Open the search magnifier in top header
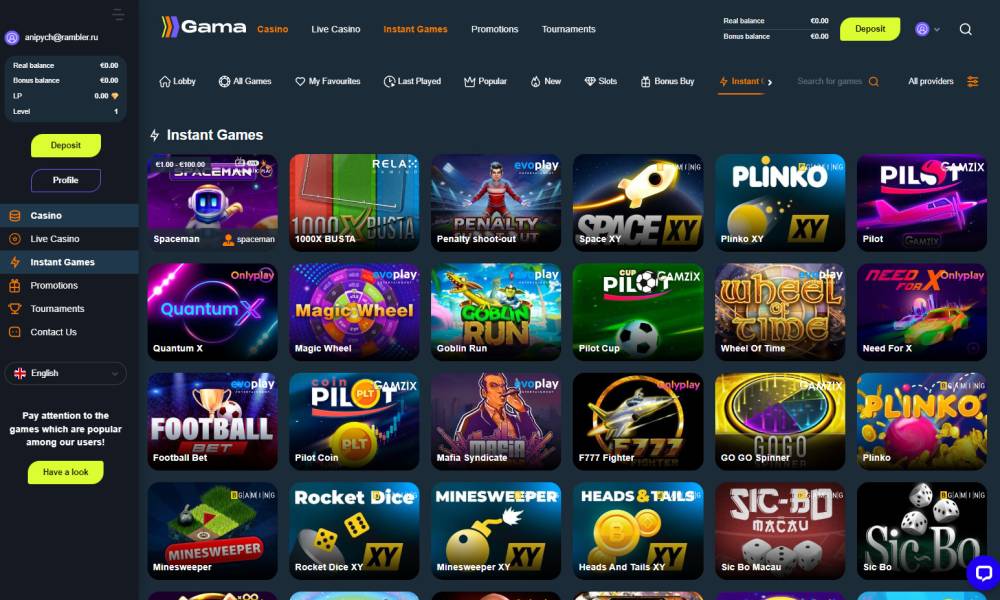This screenshot has width=1000, height=600. coord(965,29)
